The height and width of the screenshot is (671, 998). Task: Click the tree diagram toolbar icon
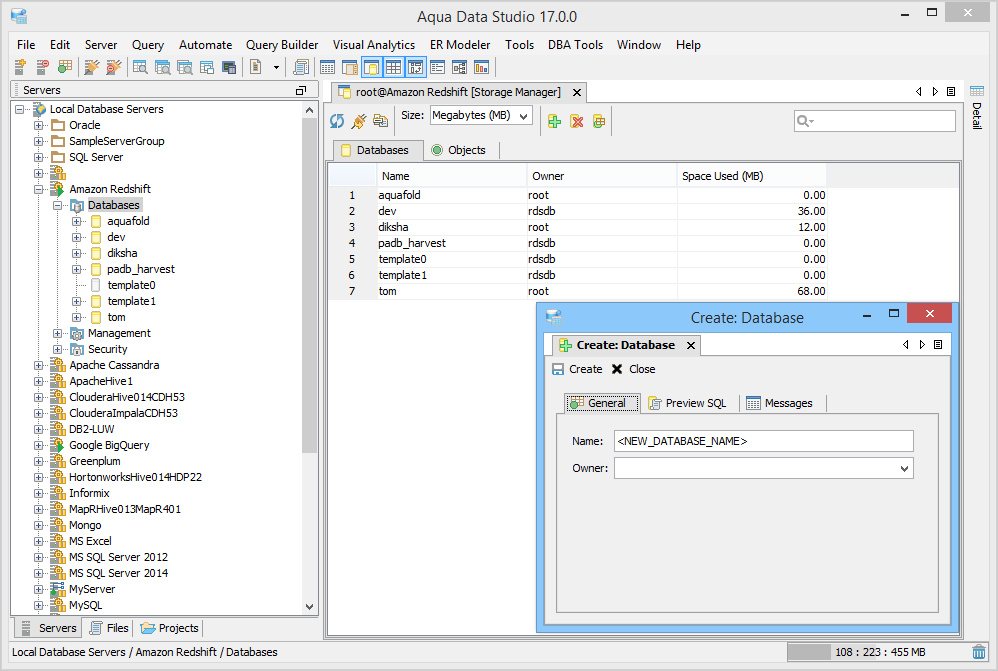click(x=460, y=67)
